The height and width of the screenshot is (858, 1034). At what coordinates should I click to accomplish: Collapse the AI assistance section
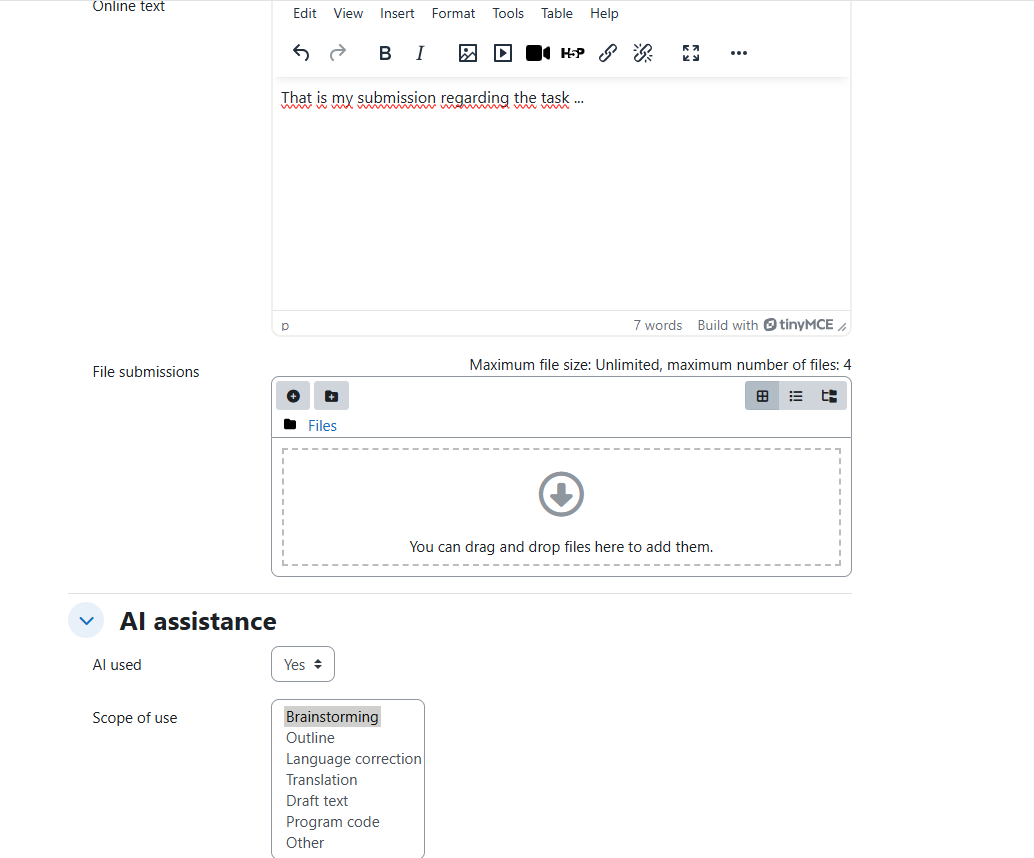coord(86,621)
